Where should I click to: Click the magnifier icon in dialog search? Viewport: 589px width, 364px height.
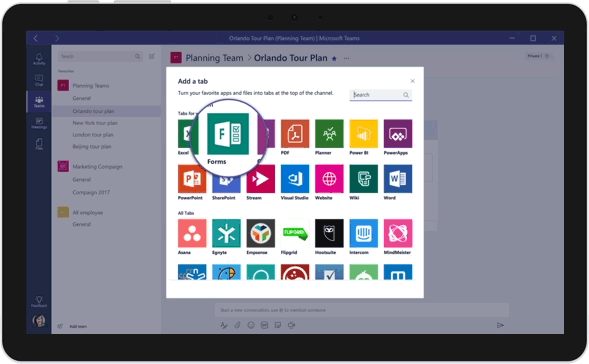tap(406, 95)
